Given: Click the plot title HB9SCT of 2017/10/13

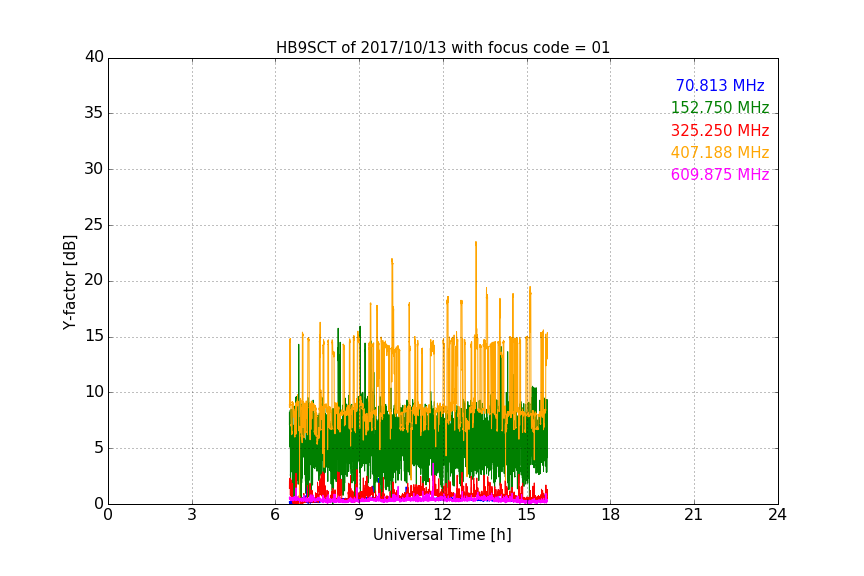Looking at the screenshot, I should [x=443, y=48].
